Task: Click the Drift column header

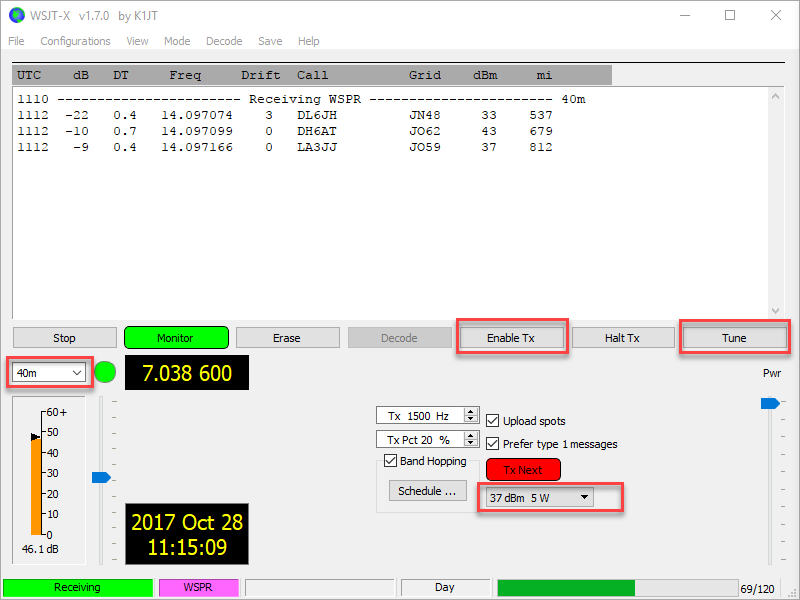Action: tap(261, 76)
